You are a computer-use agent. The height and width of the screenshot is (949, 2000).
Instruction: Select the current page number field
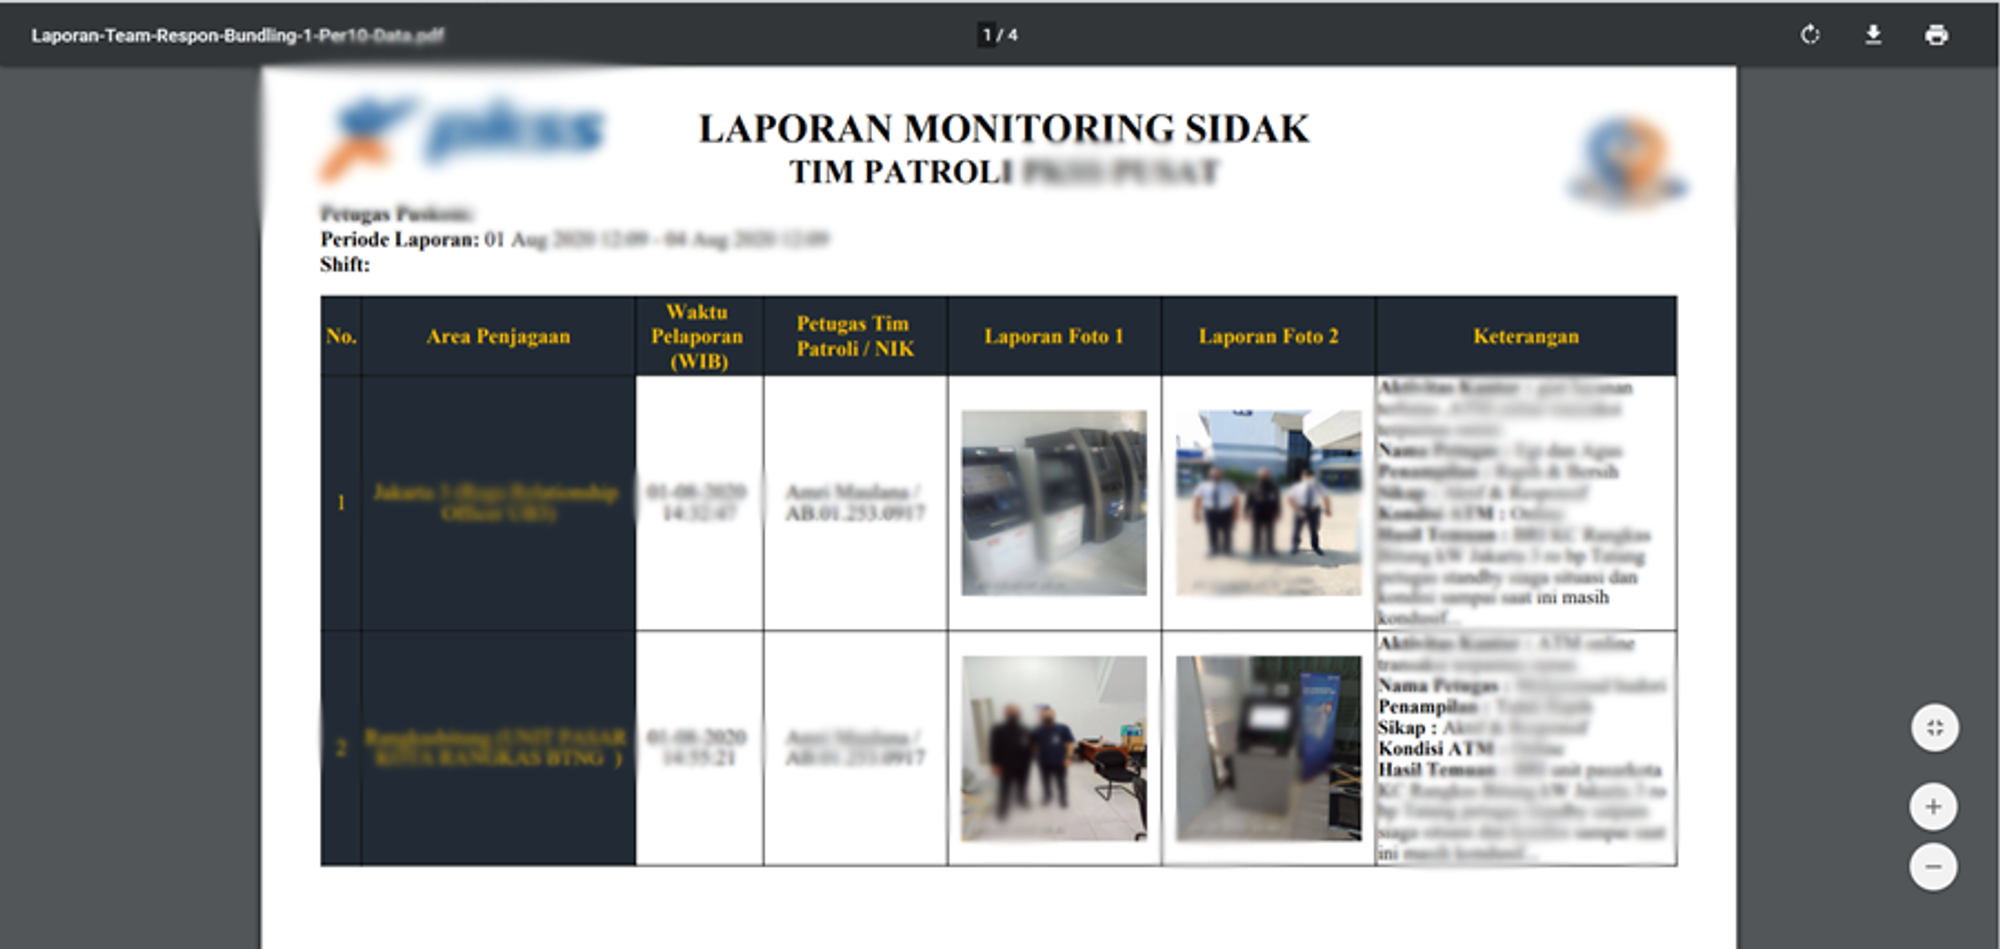tap(987, 35)
